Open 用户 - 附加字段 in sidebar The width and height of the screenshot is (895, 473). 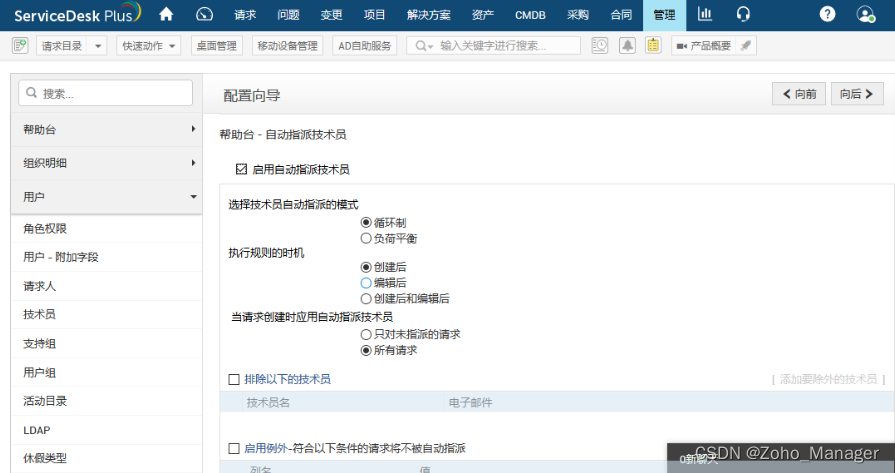pyautogui.click(x=107, y=257)
